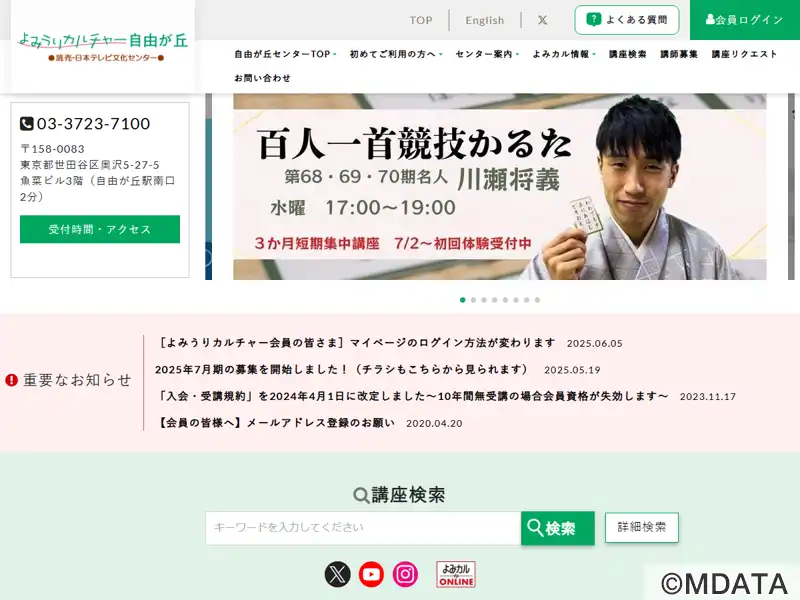The width and height of the screenshot is (800, 600).
Task: Open the black X social icon below search
Action: point(337,574)
